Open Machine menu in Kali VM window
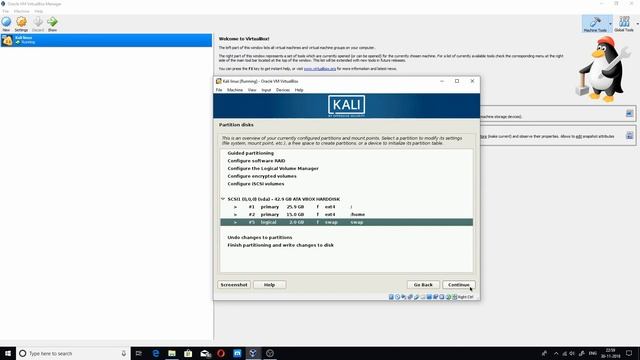Image resolution: width=640 pixels, height=360 pixels. pyautogui.click(x=235, y=90)
